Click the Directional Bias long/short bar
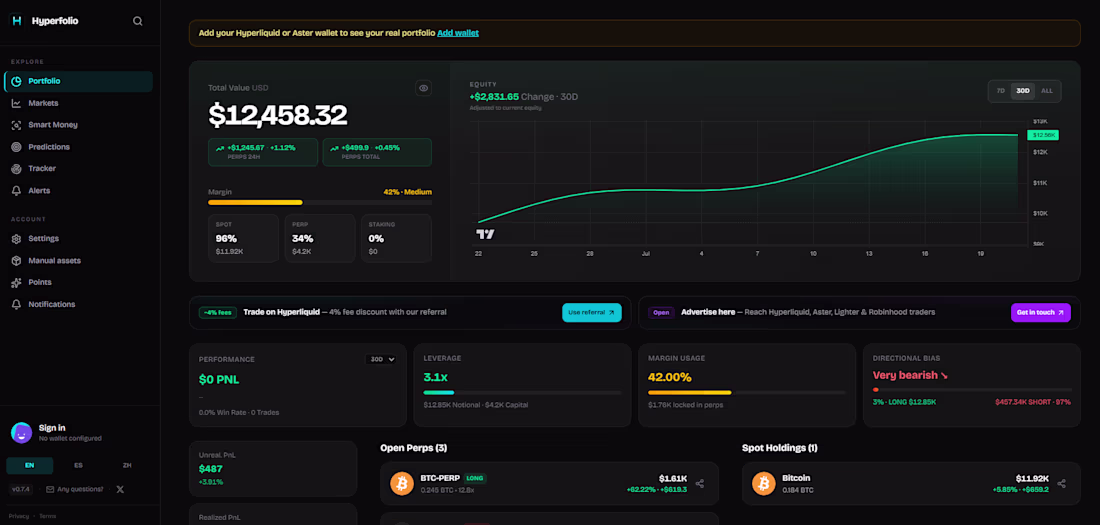Image resolution: width=1100 pixels, height=525 pixels. 972,390
